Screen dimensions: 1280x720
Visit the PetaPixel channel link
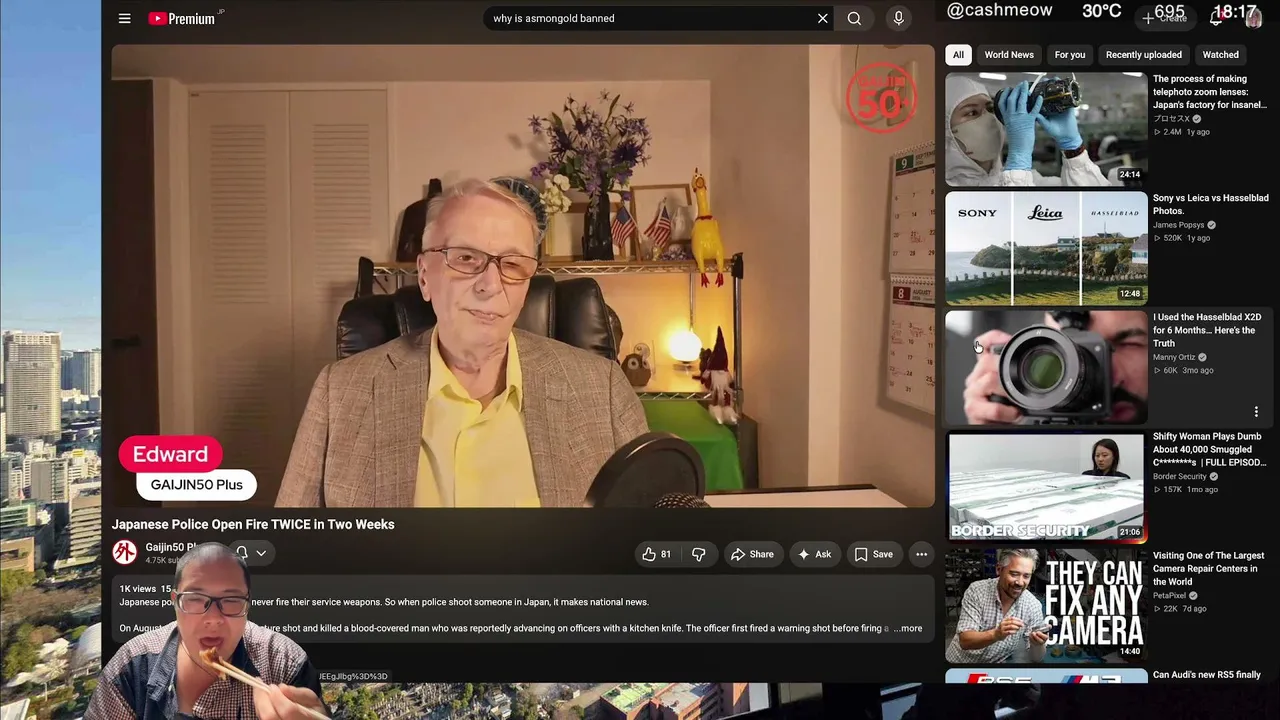pyautogui.click(x=1169, y=595)
